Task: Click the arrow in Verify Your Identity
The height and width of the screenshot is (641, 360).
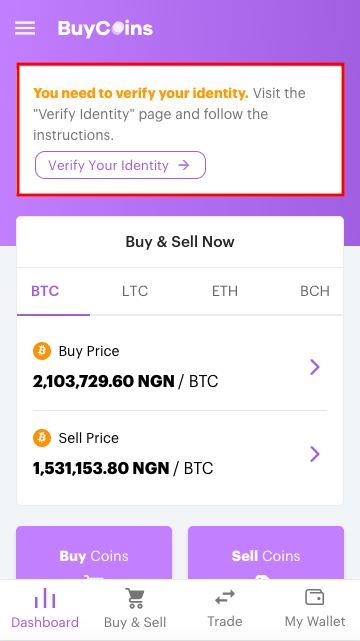Action: pyautogui.click(x=184, y=165)
